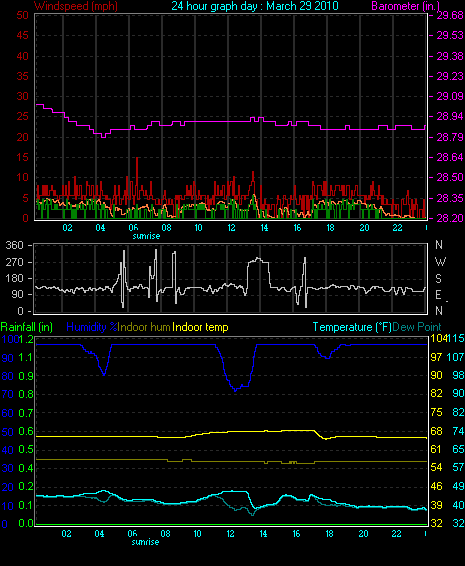Click the 18 hour tick on bottom graph

pyautogui.click(x=330, y=534)
